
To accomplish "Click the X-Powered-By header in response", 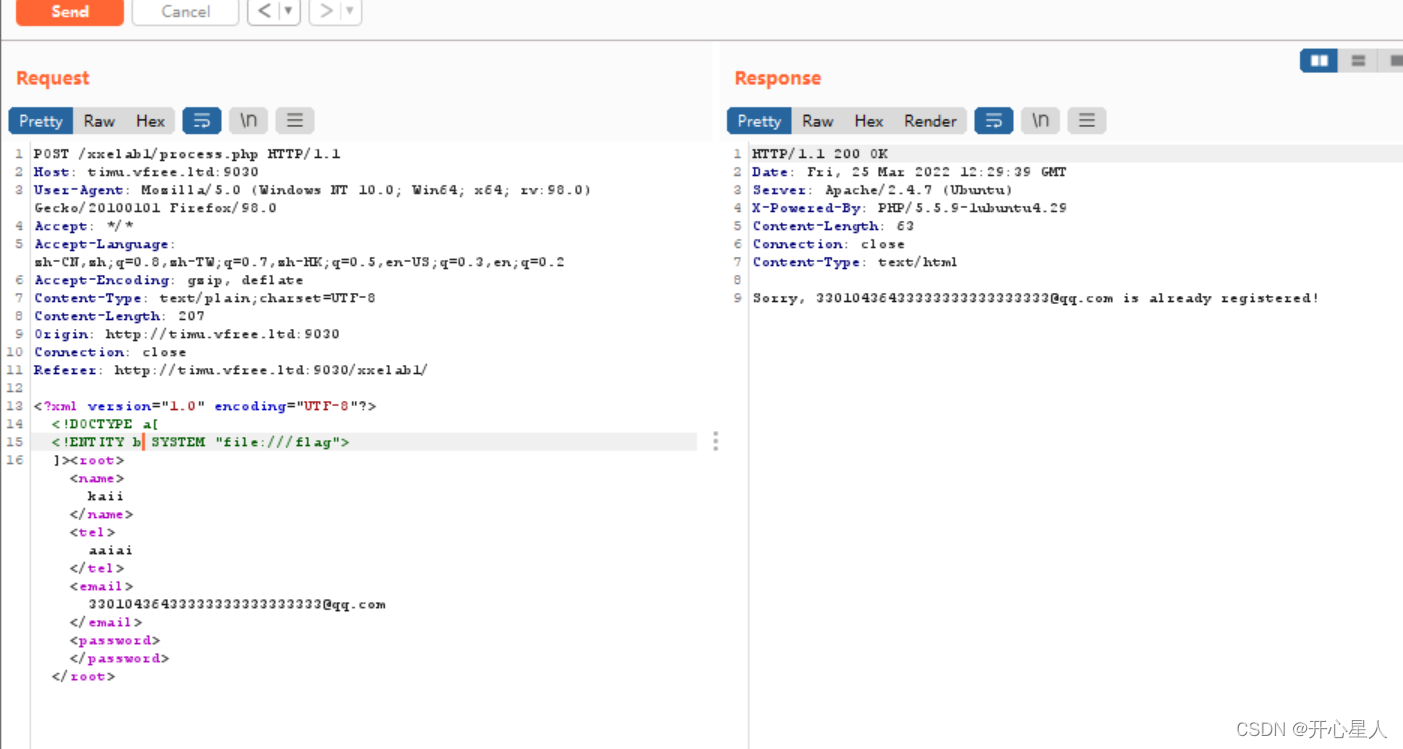I will tap(909, 208).
